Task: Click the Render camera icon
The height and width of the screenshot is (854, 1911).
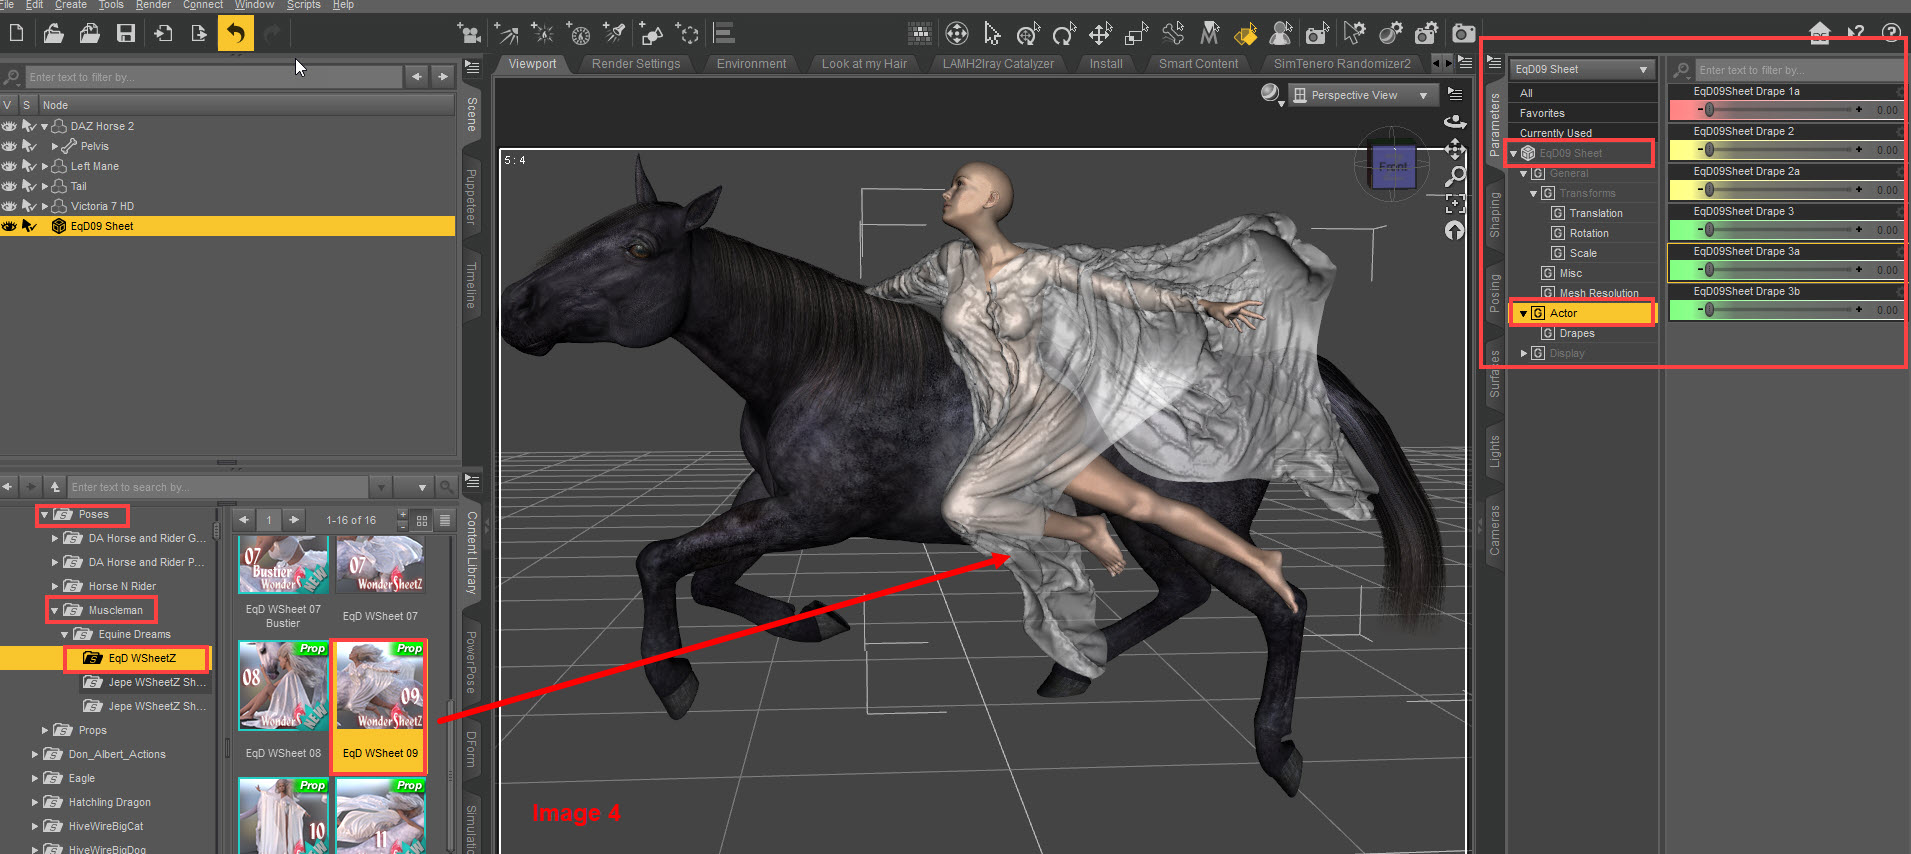Action: pyautogui.click(x=1463, y=34)
